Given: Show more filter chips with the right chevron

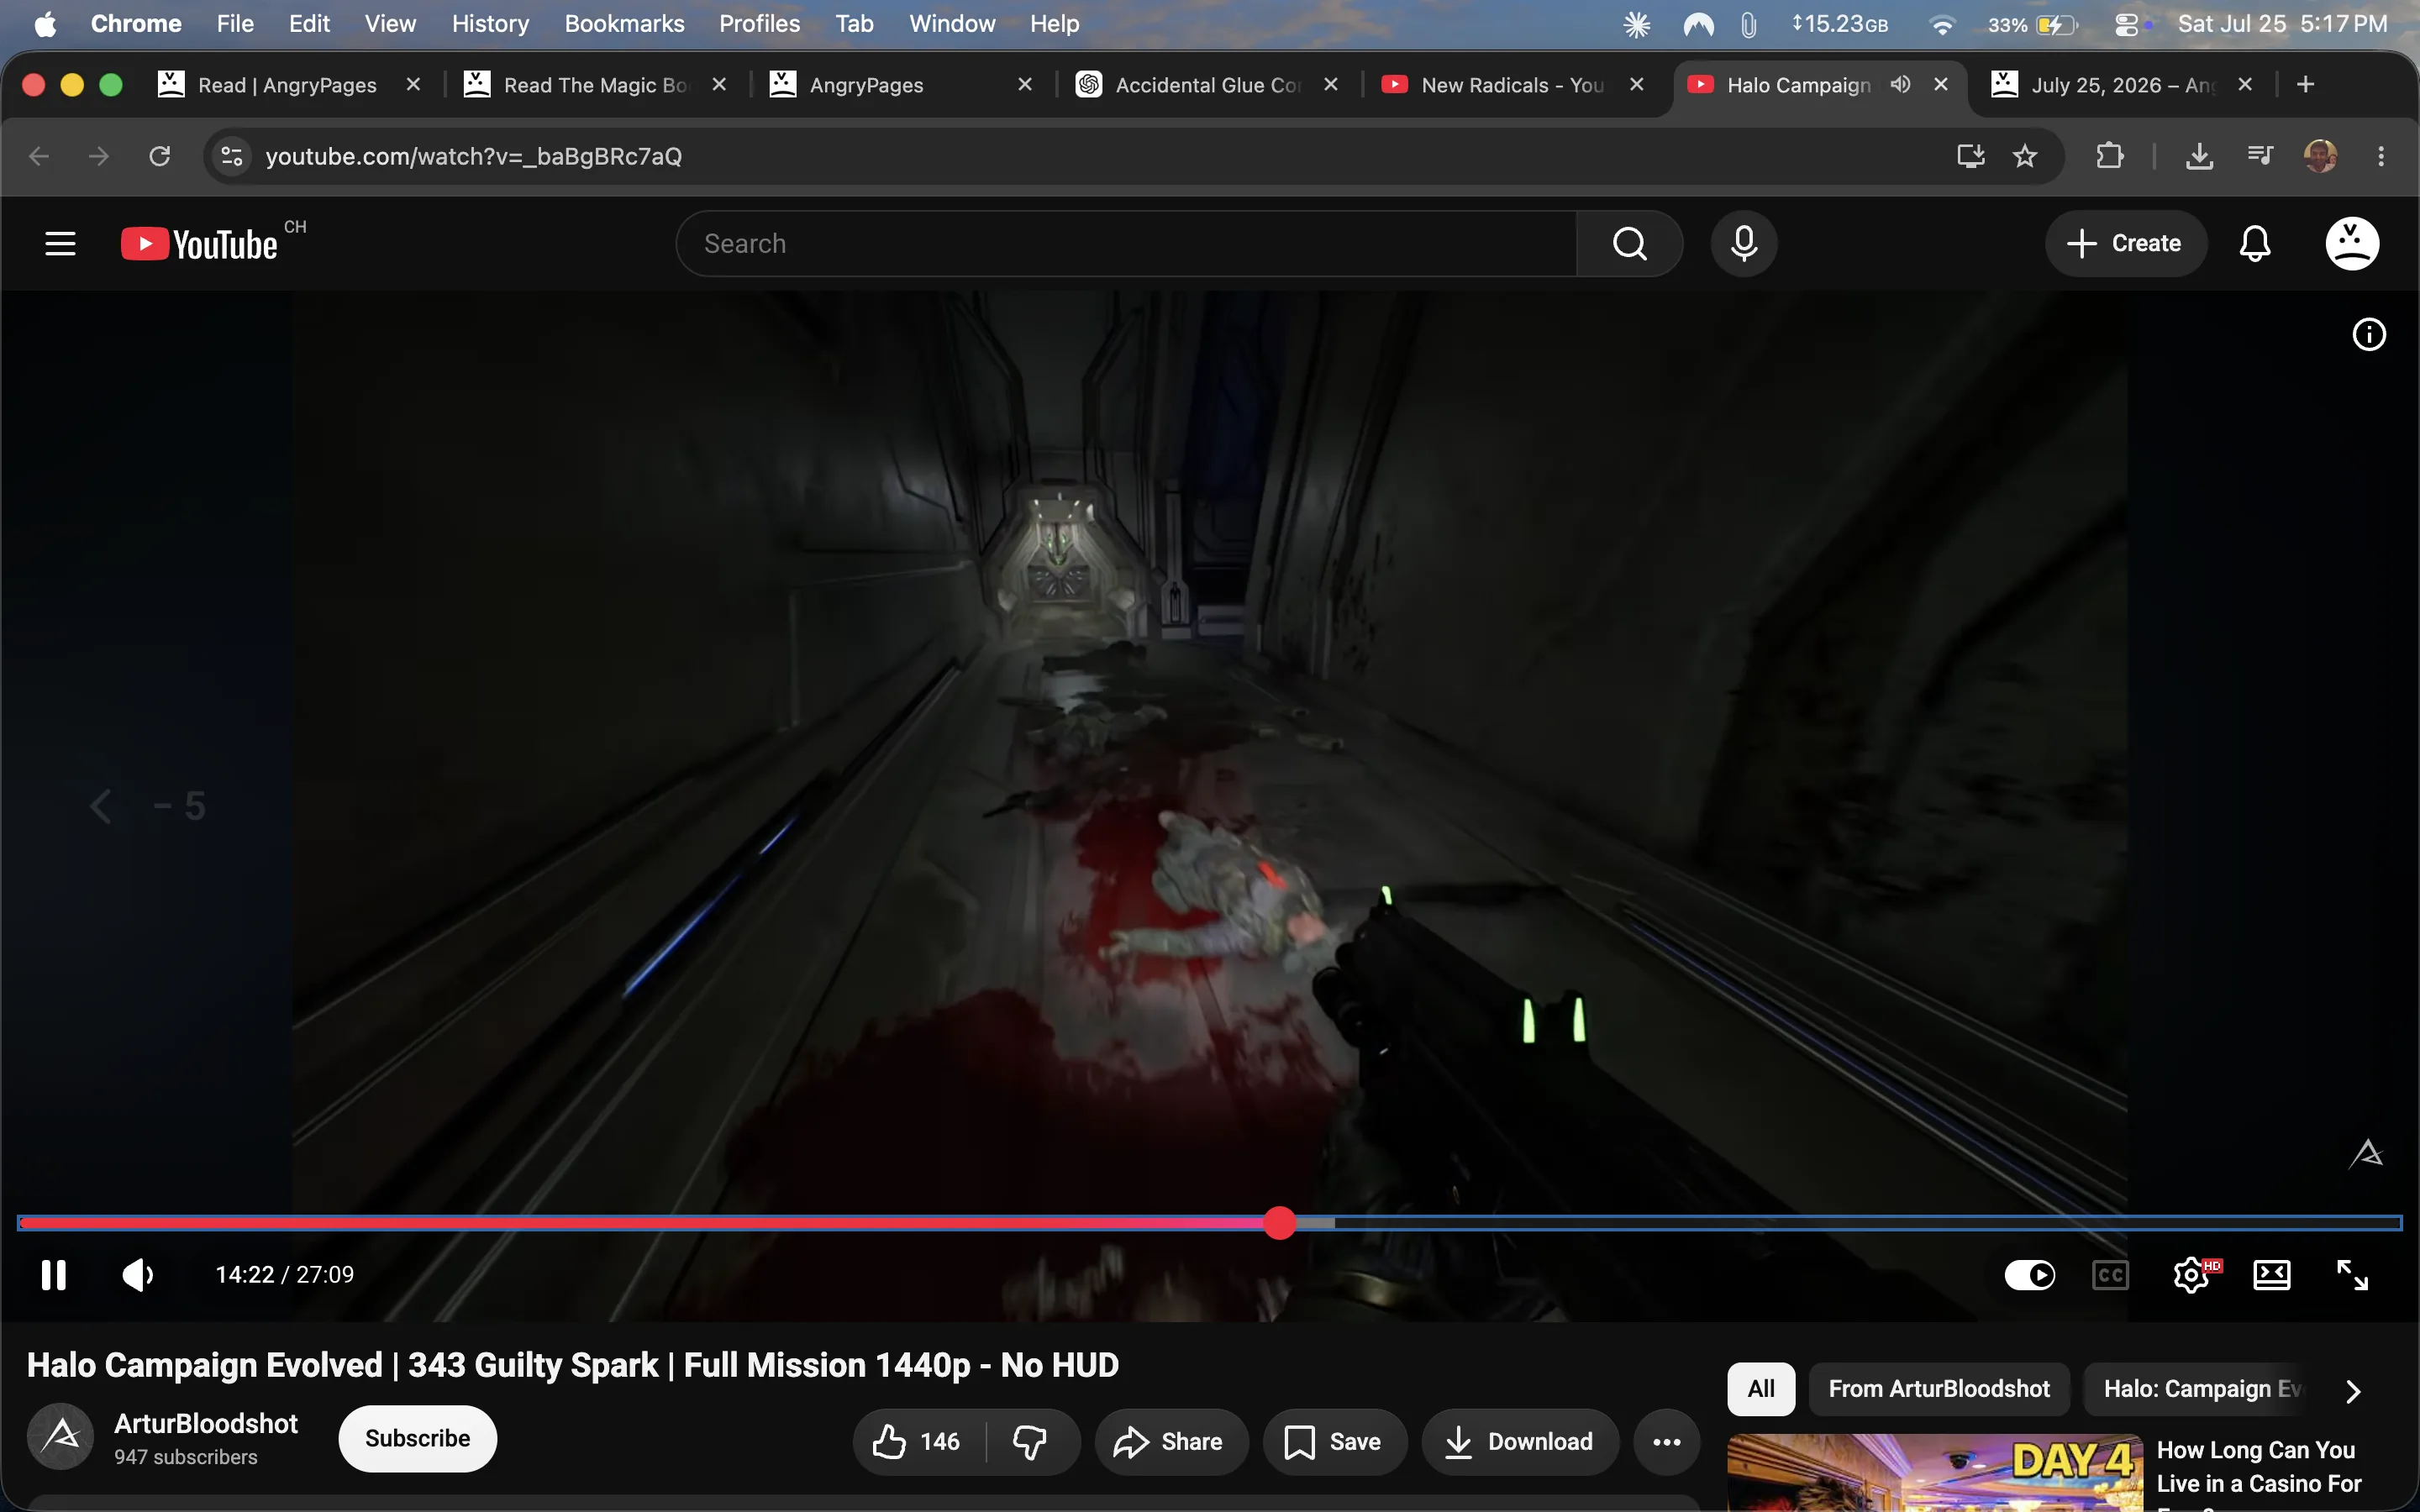Looking at the screenshot, I should click(x=2353, y=1391).
